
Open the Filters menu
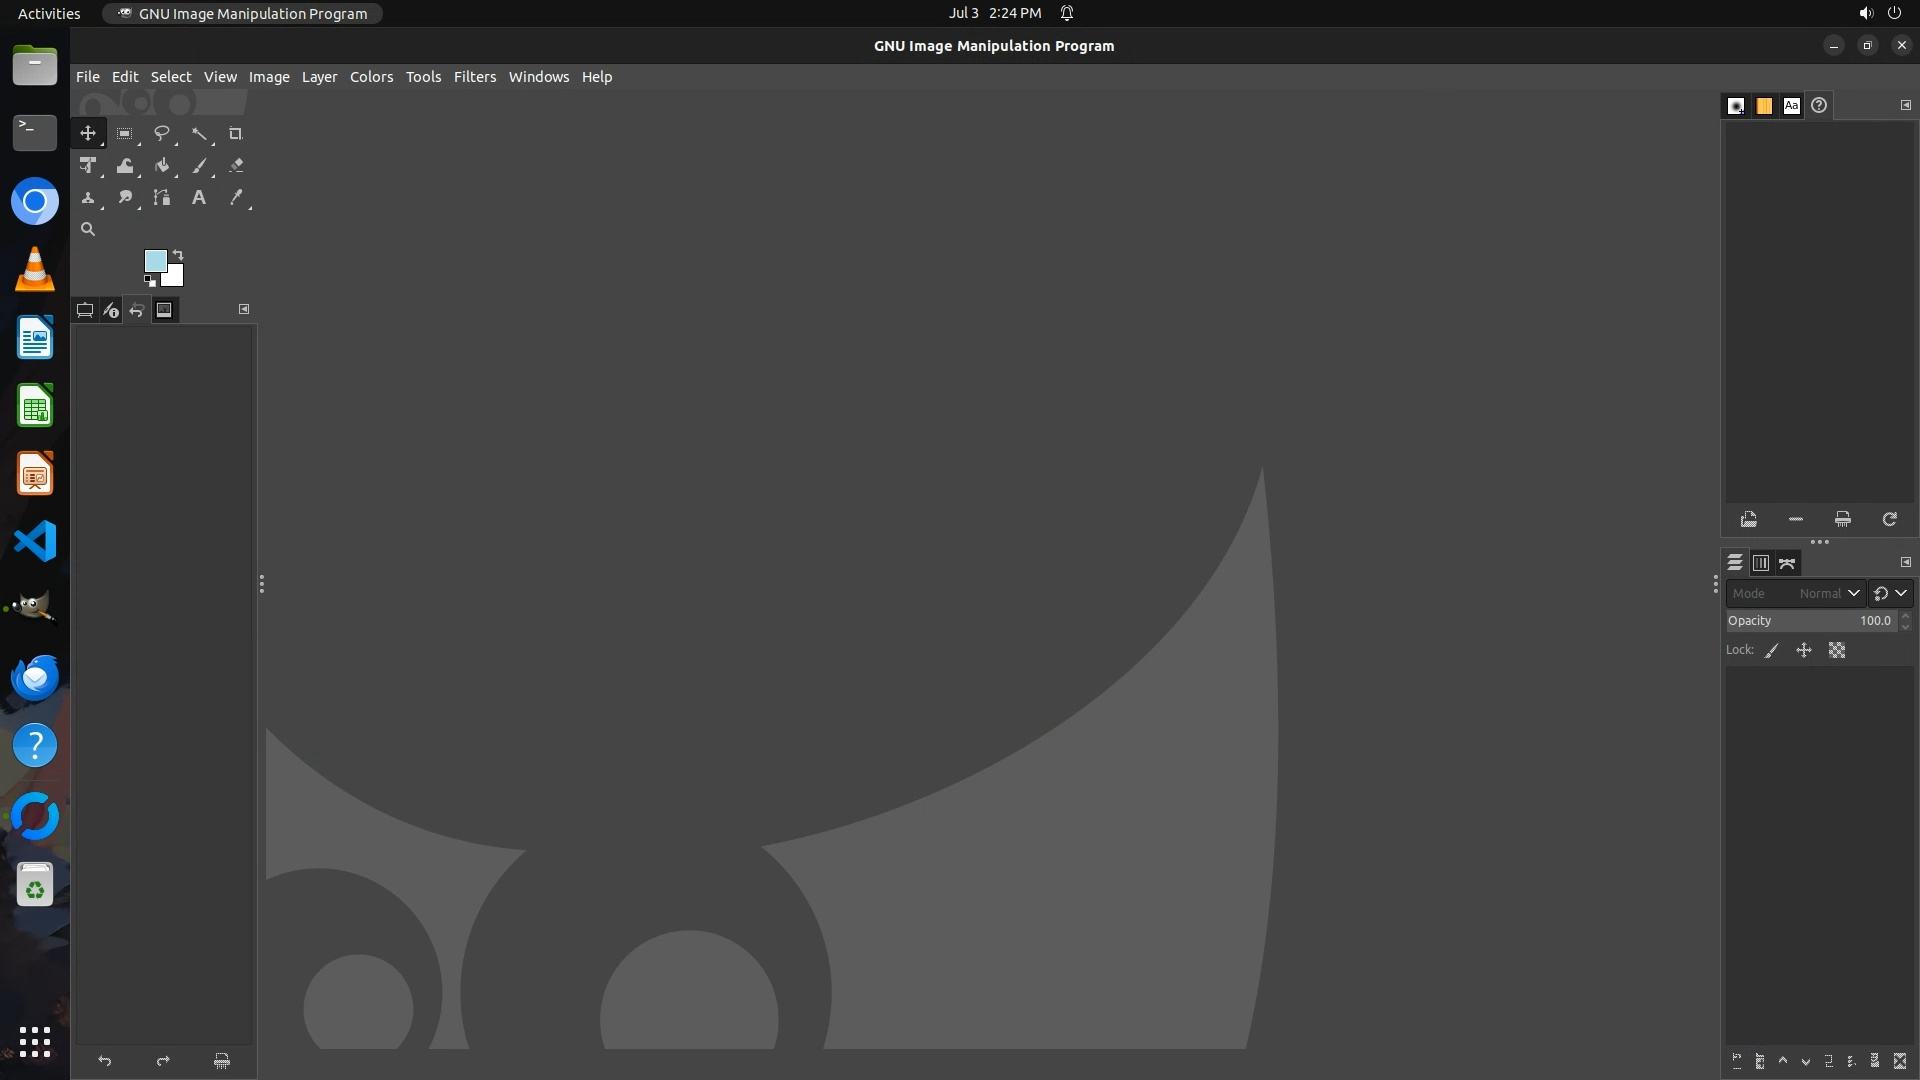click(x=474, y=77)
